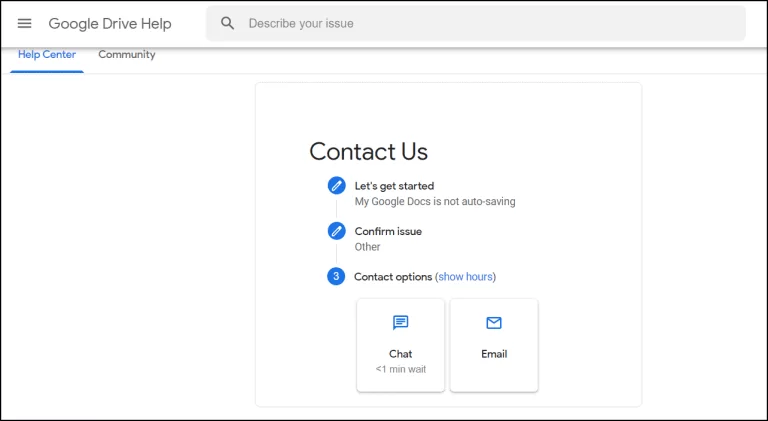Select the 'Other' issue summary text

pos(367,247)
